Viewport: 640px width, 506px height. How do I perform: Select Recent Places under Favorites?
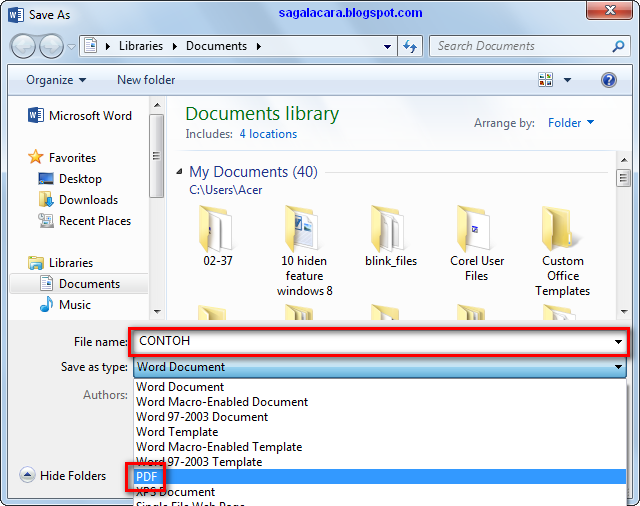point(85,221)
